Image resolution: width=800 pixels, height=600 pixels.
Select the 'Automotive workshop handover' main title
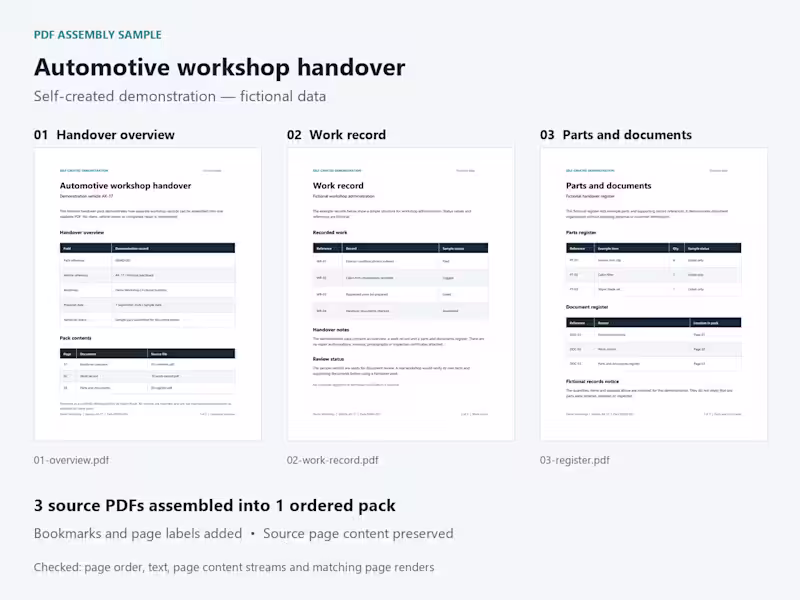click(219, 67)
